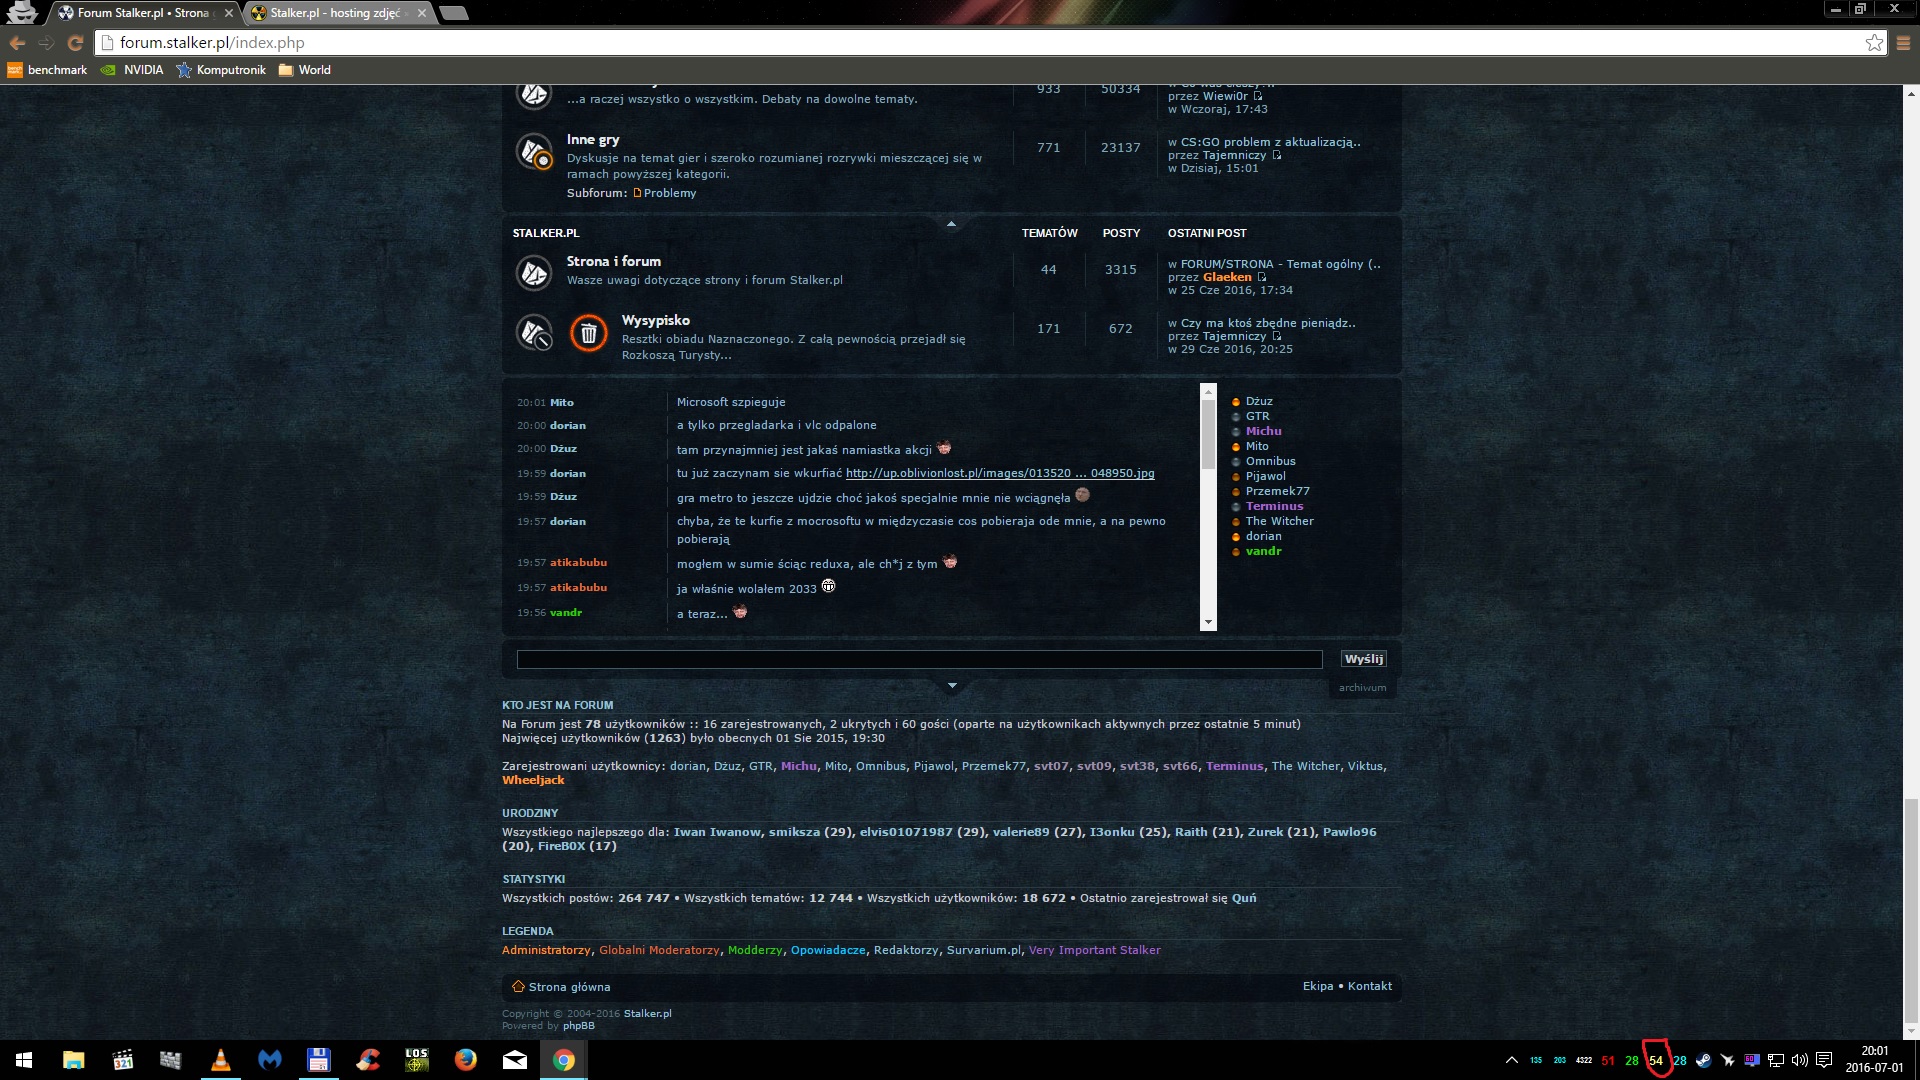Open the Chrome menu hamburger icon
This screenshot has height=1080, width=1920.
click(x=1903, y=43)
